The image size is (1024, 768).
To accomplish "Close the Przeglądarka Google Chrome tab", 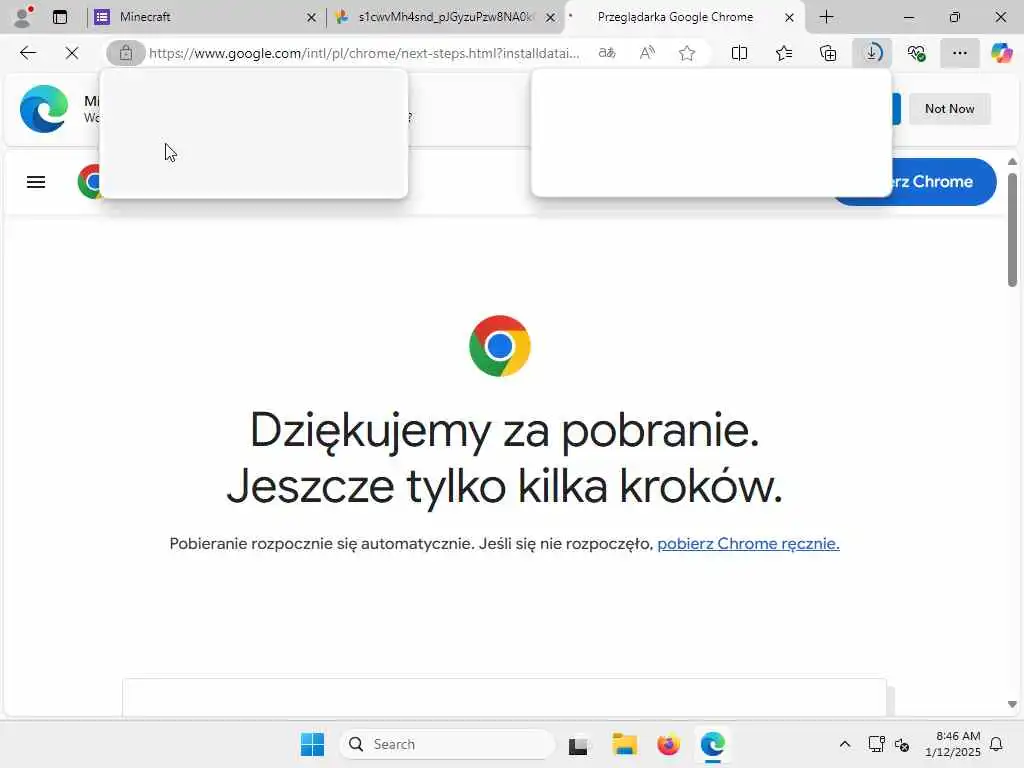I will 790,17.
